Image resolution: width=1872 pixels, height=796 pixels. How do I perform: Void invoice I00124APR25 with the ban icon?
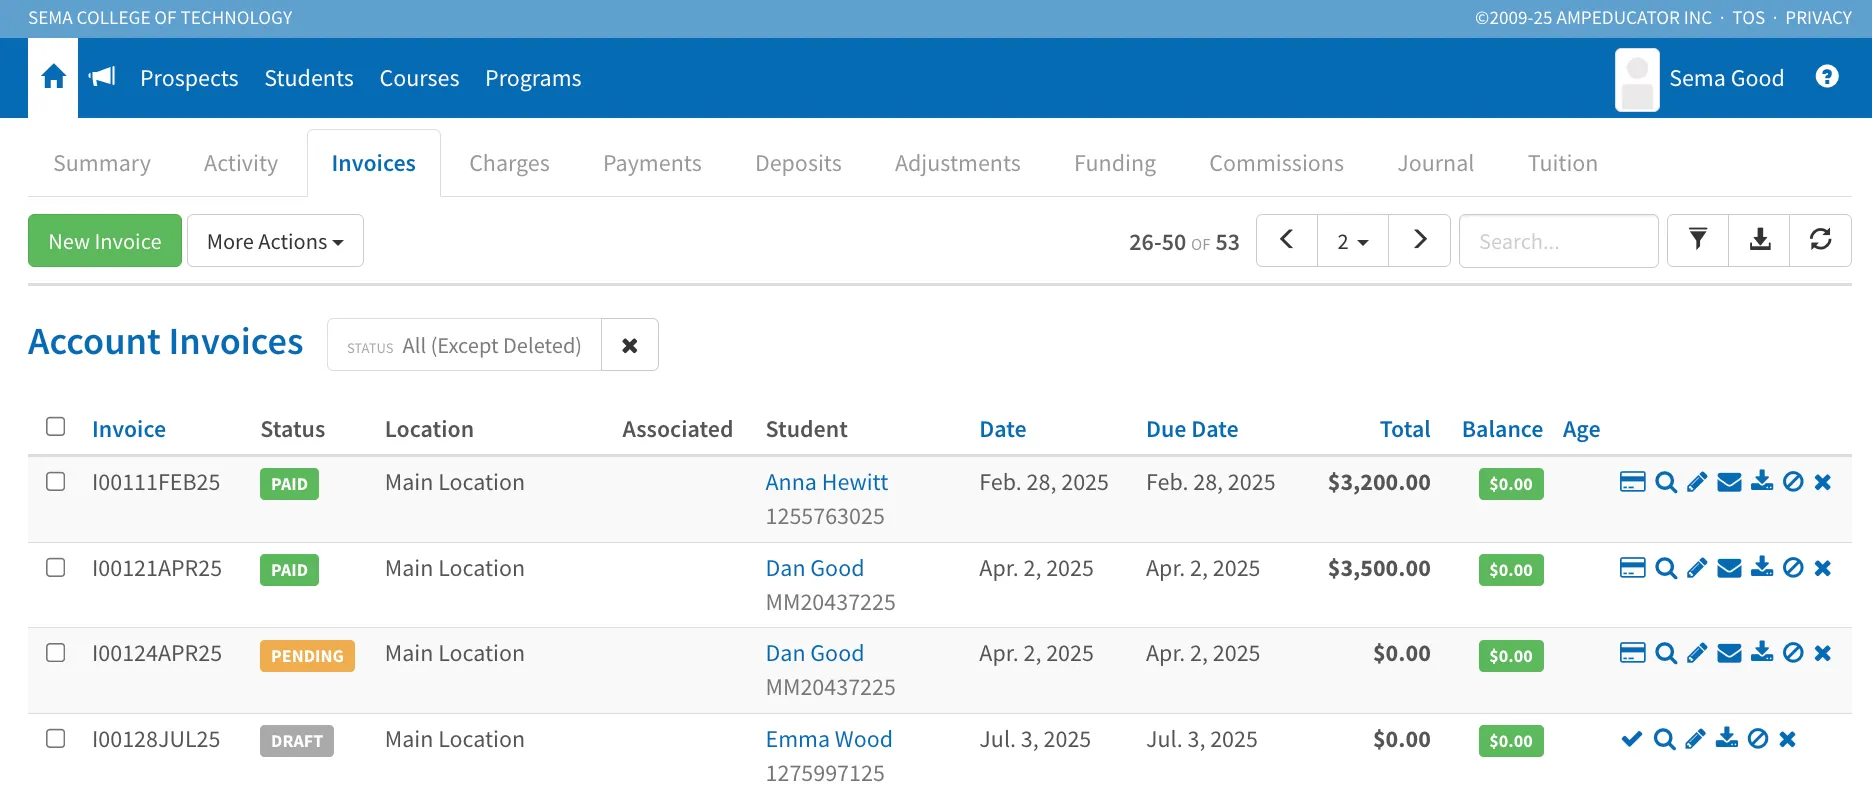(x=1794, y=653)
